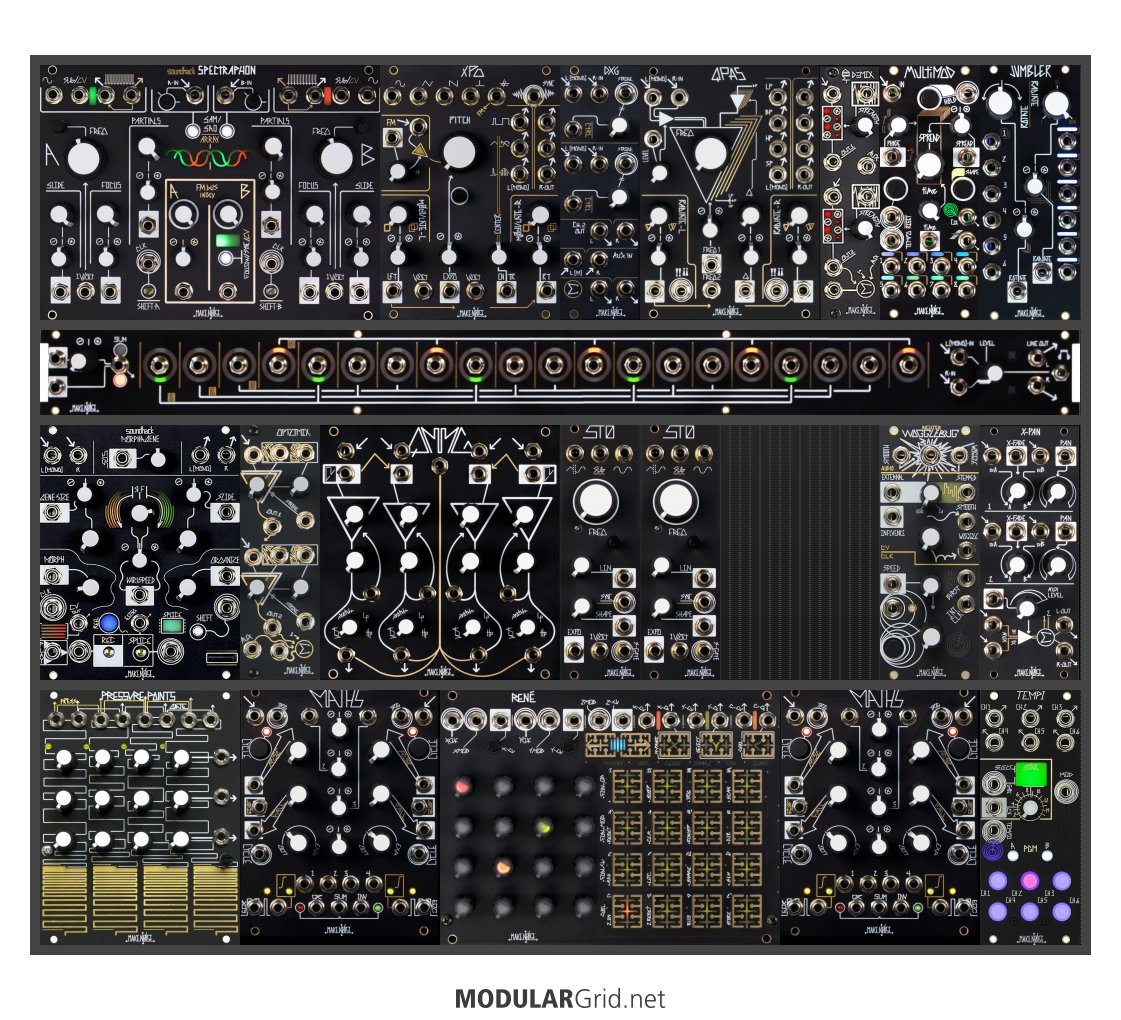Select the Morphagene module
Viewport: 1121px width, 1020px height.
coord(140,552)
